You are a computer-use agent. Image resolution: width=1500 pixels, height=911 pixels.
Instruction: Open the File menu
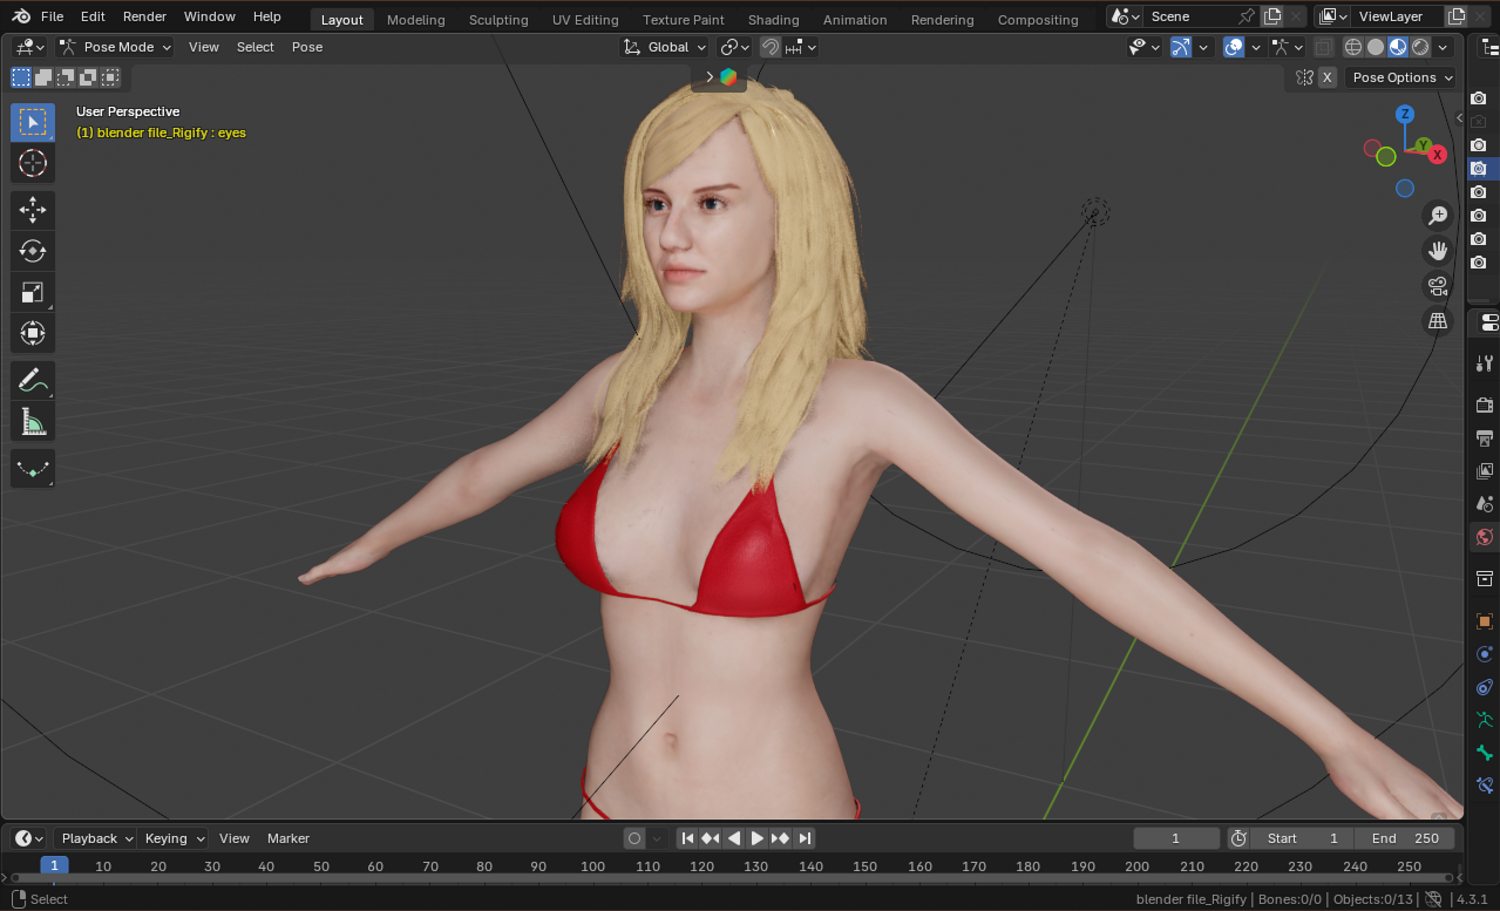point(52,16)
